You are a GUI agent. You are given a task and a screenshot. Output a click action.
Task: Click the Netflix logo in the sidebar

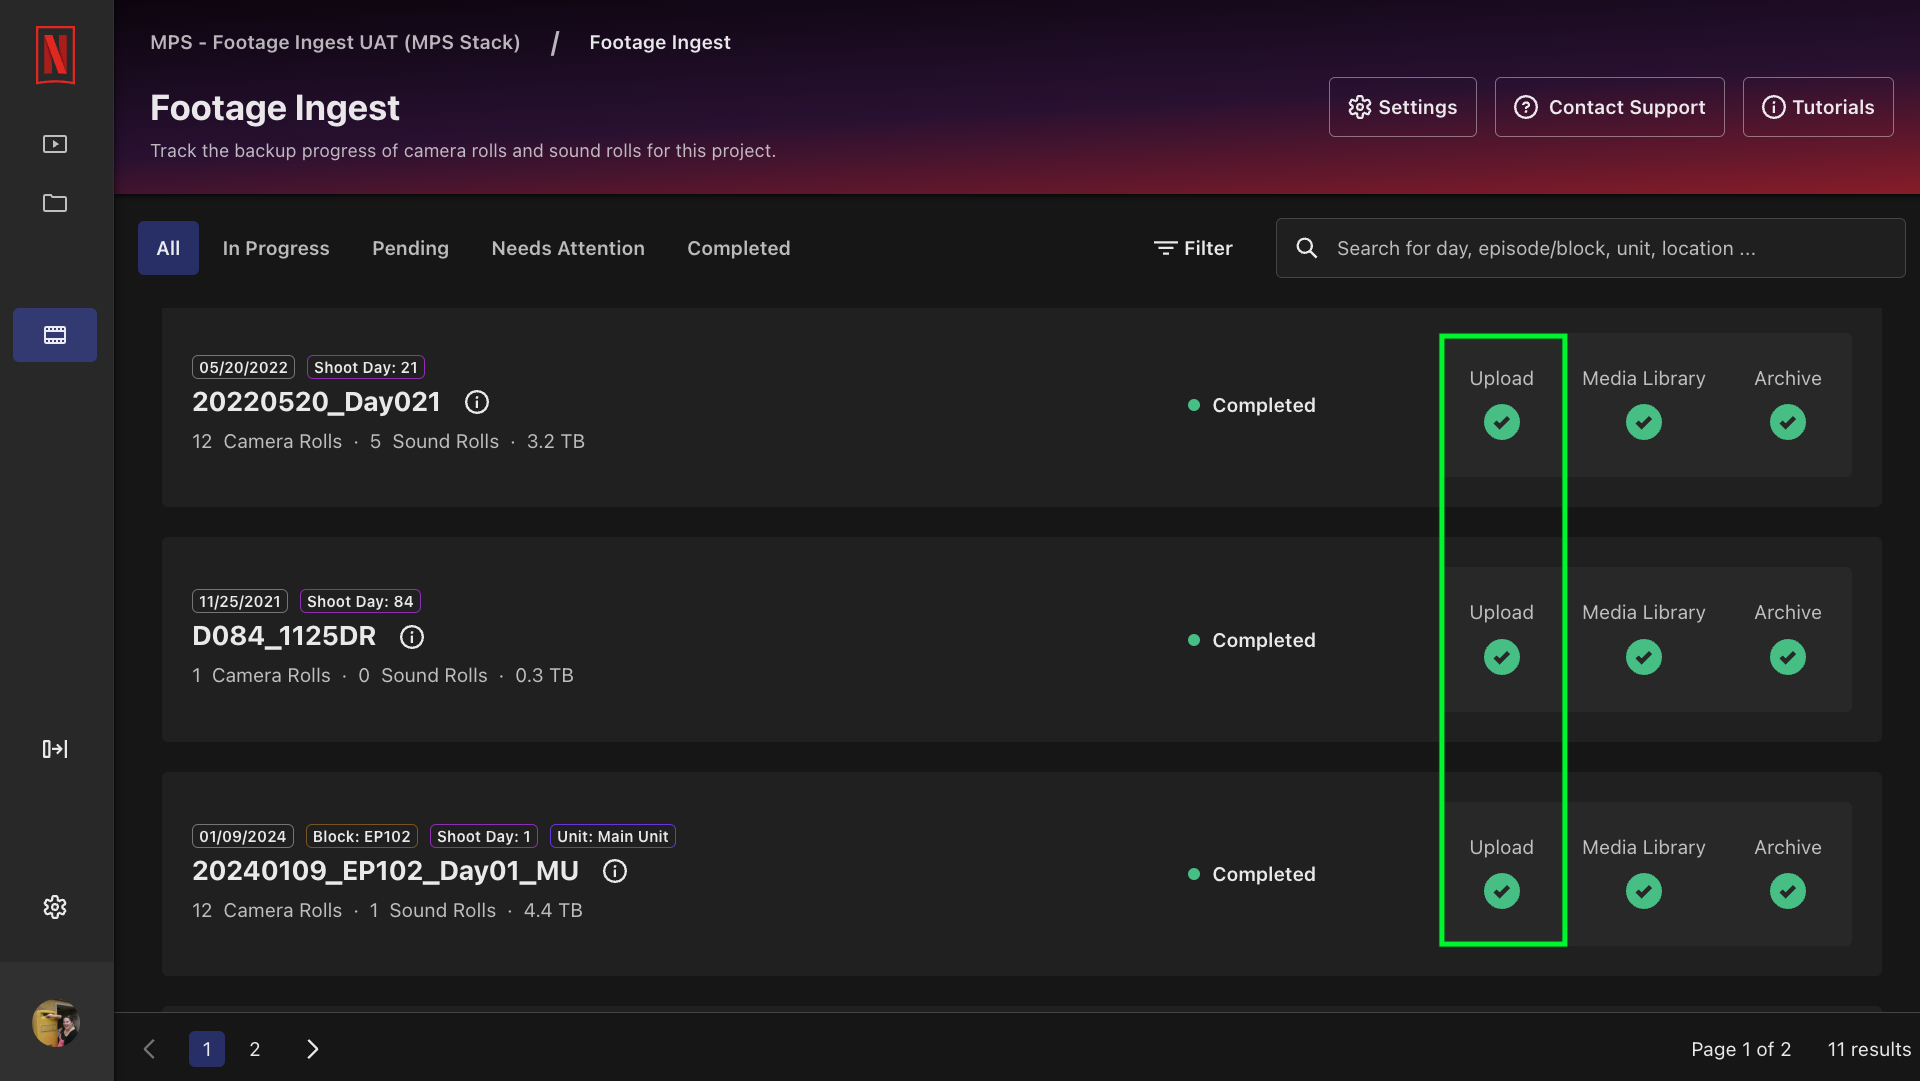point(55,54)
